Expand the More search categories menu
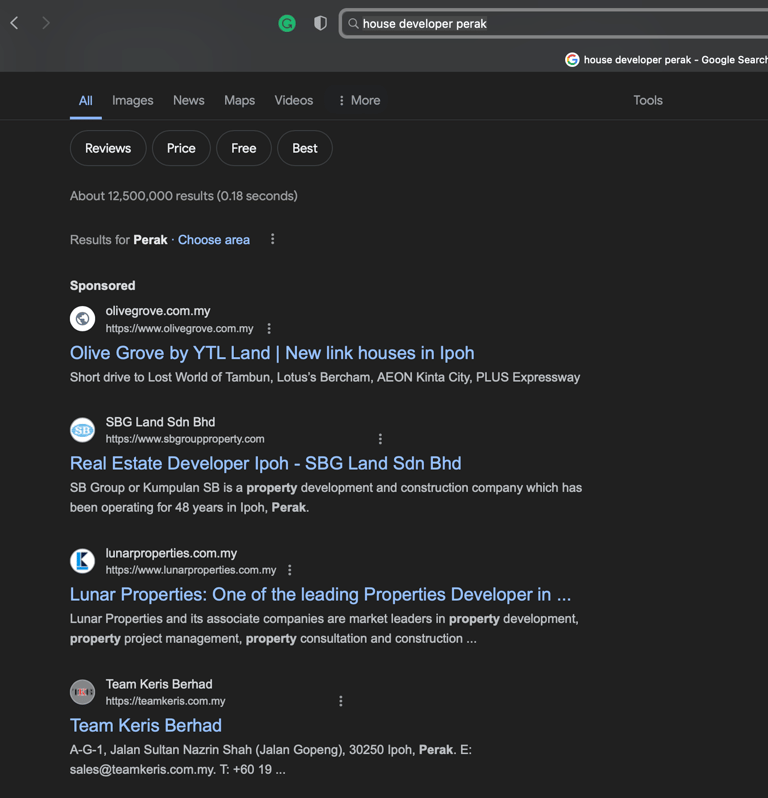The height and width of the screenshot is (798, 768). [x=359, y=101]
